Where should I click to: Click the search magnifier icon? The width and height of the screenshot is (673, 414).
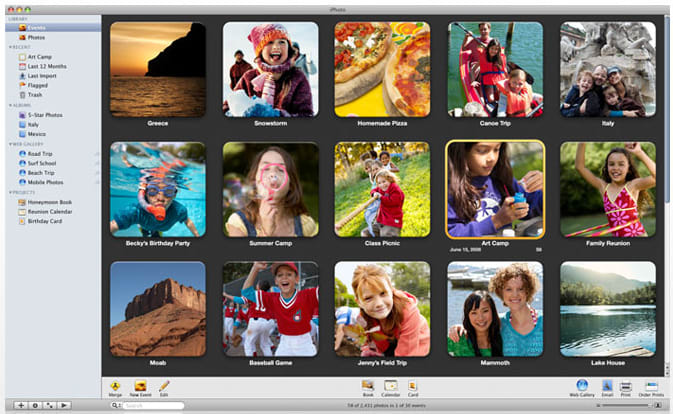[x=115, y=405]
